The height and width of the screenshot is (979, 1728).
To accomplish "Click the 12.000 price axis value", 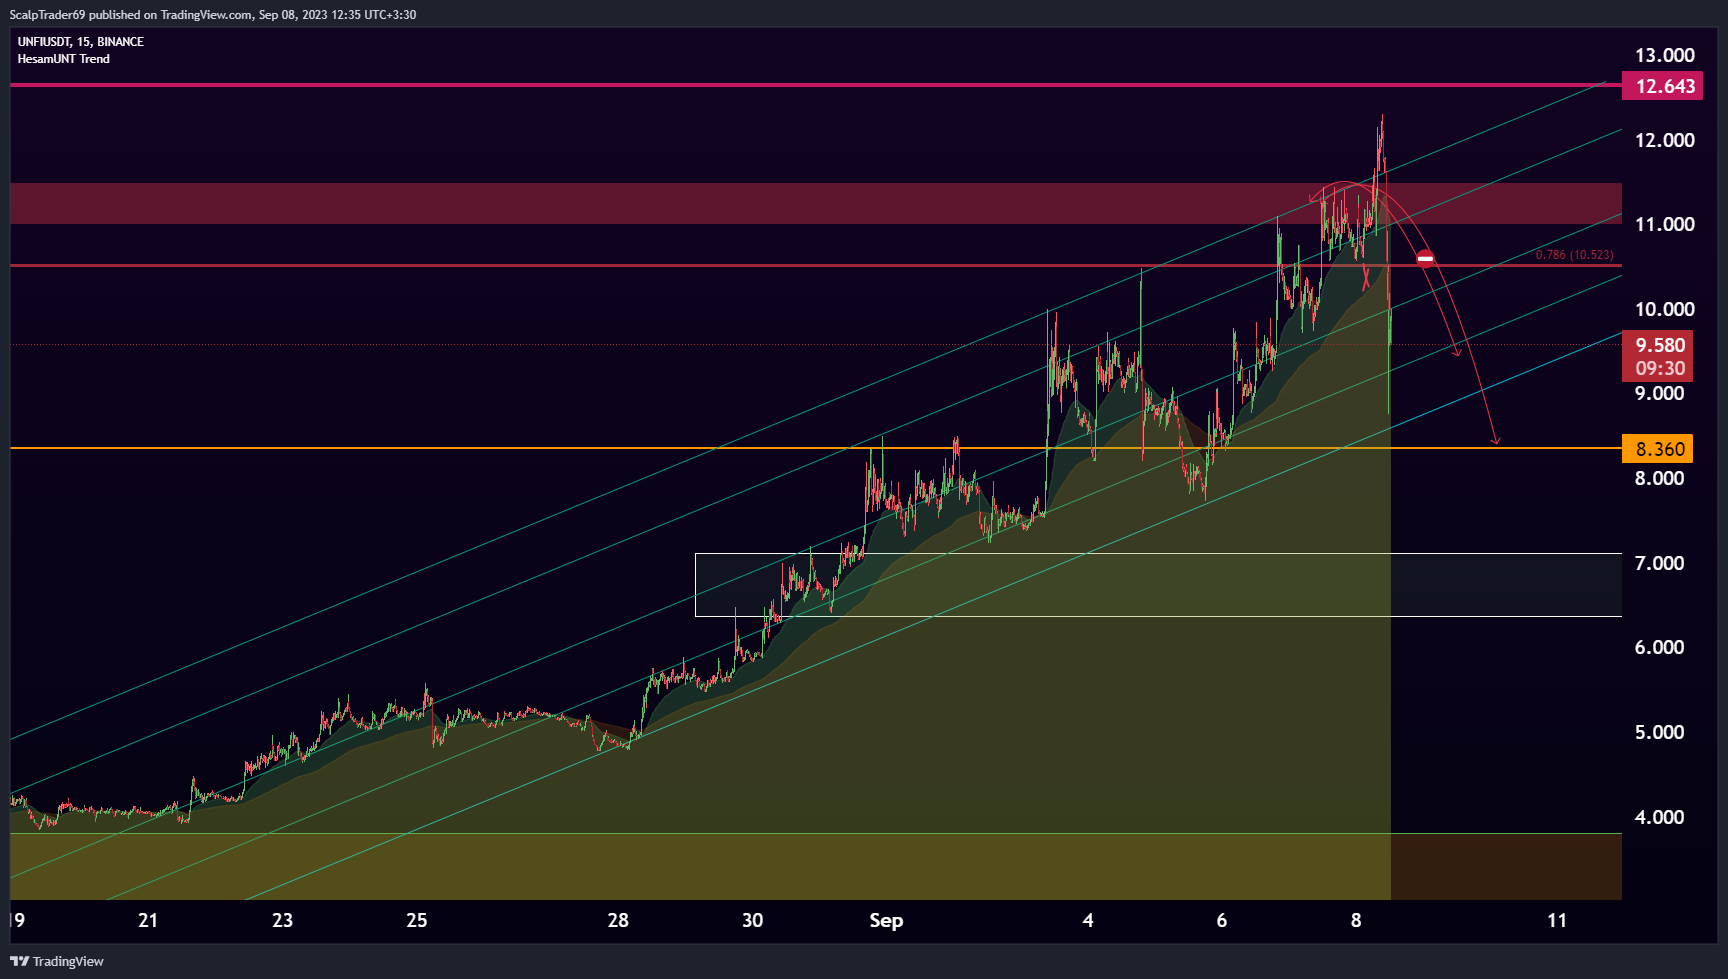I will (x=1664, y=140).
